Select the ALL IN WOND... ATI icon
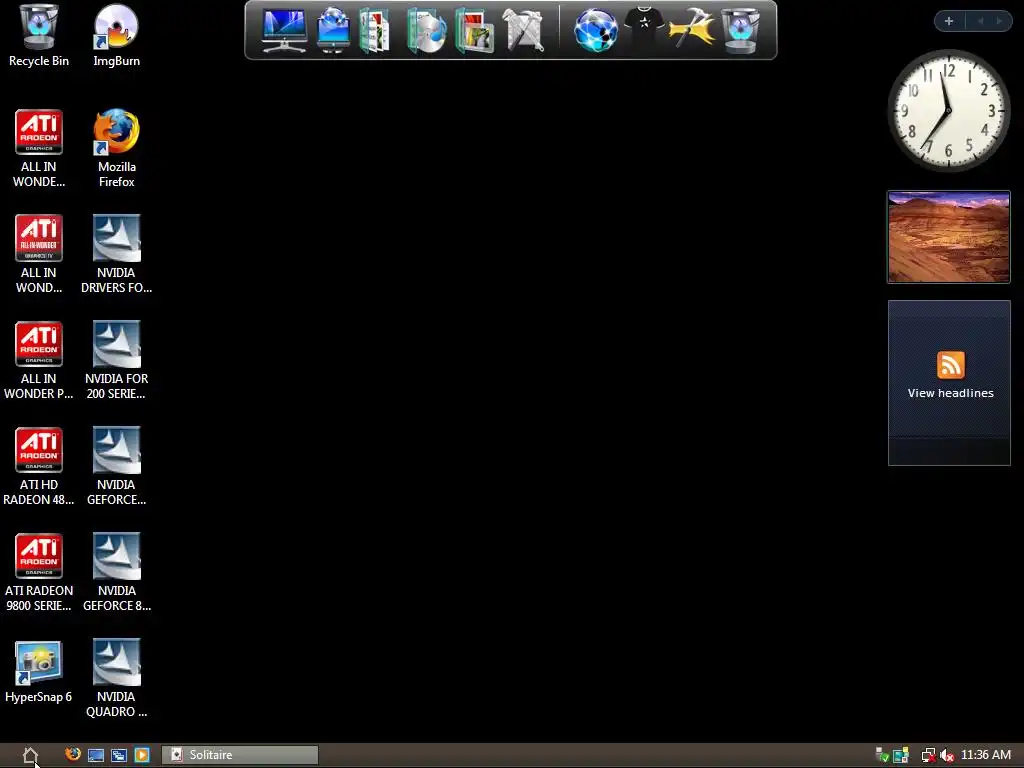Image resolution: width=1024 pixels, height=768 pixels. click(x=39, y=255)
